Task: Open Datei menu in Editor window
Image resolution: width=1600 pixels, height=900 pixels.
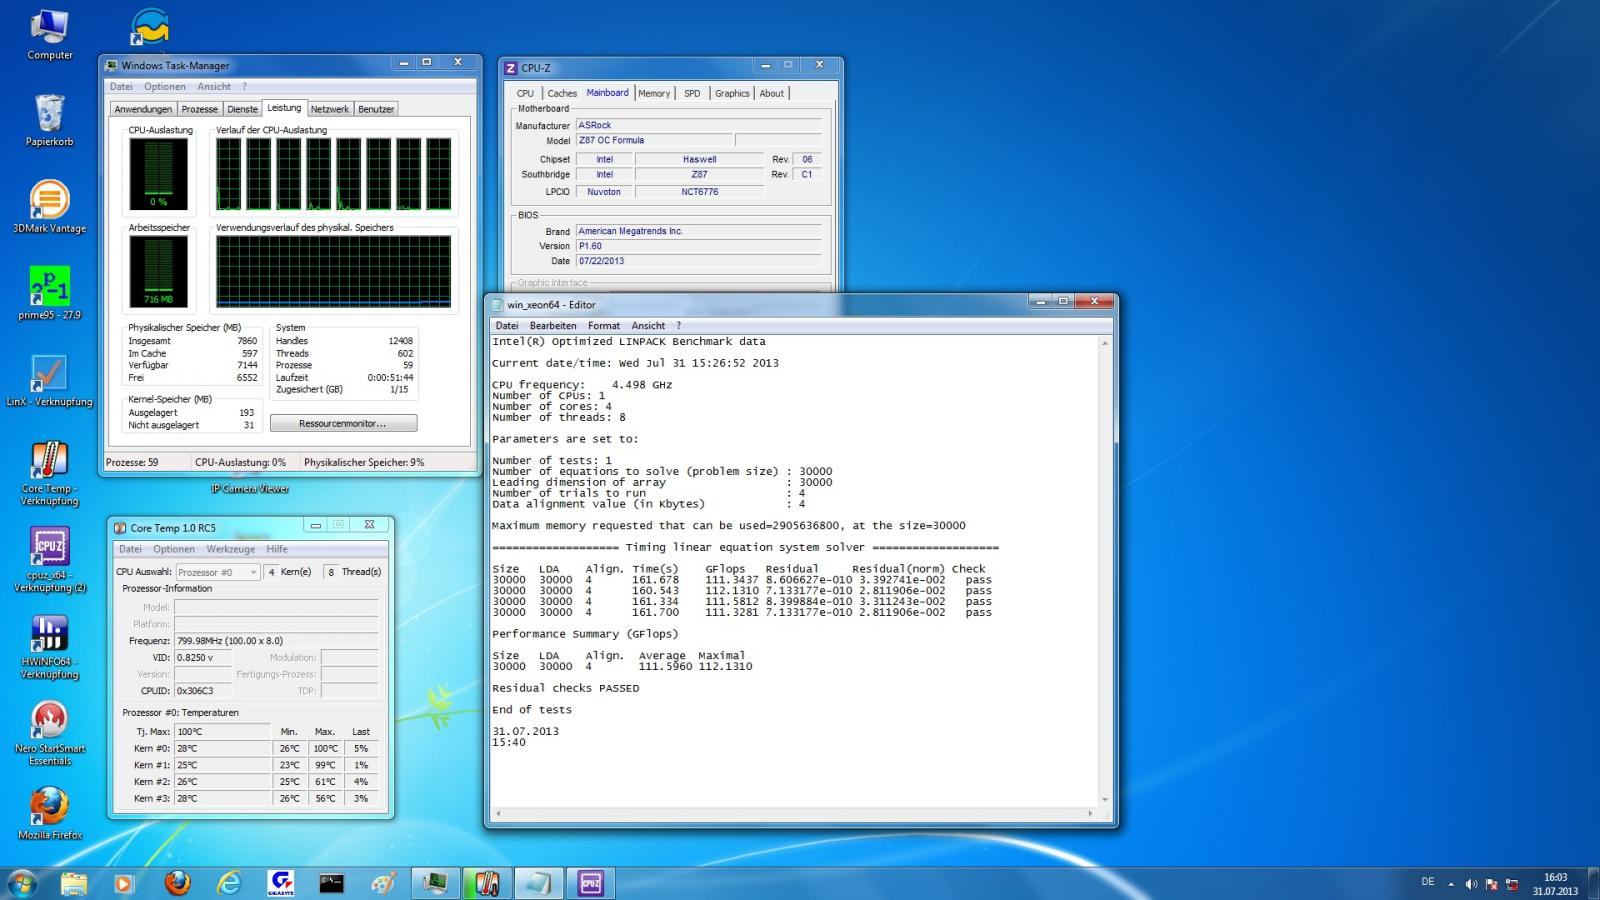Action: (x=507, y=326)
